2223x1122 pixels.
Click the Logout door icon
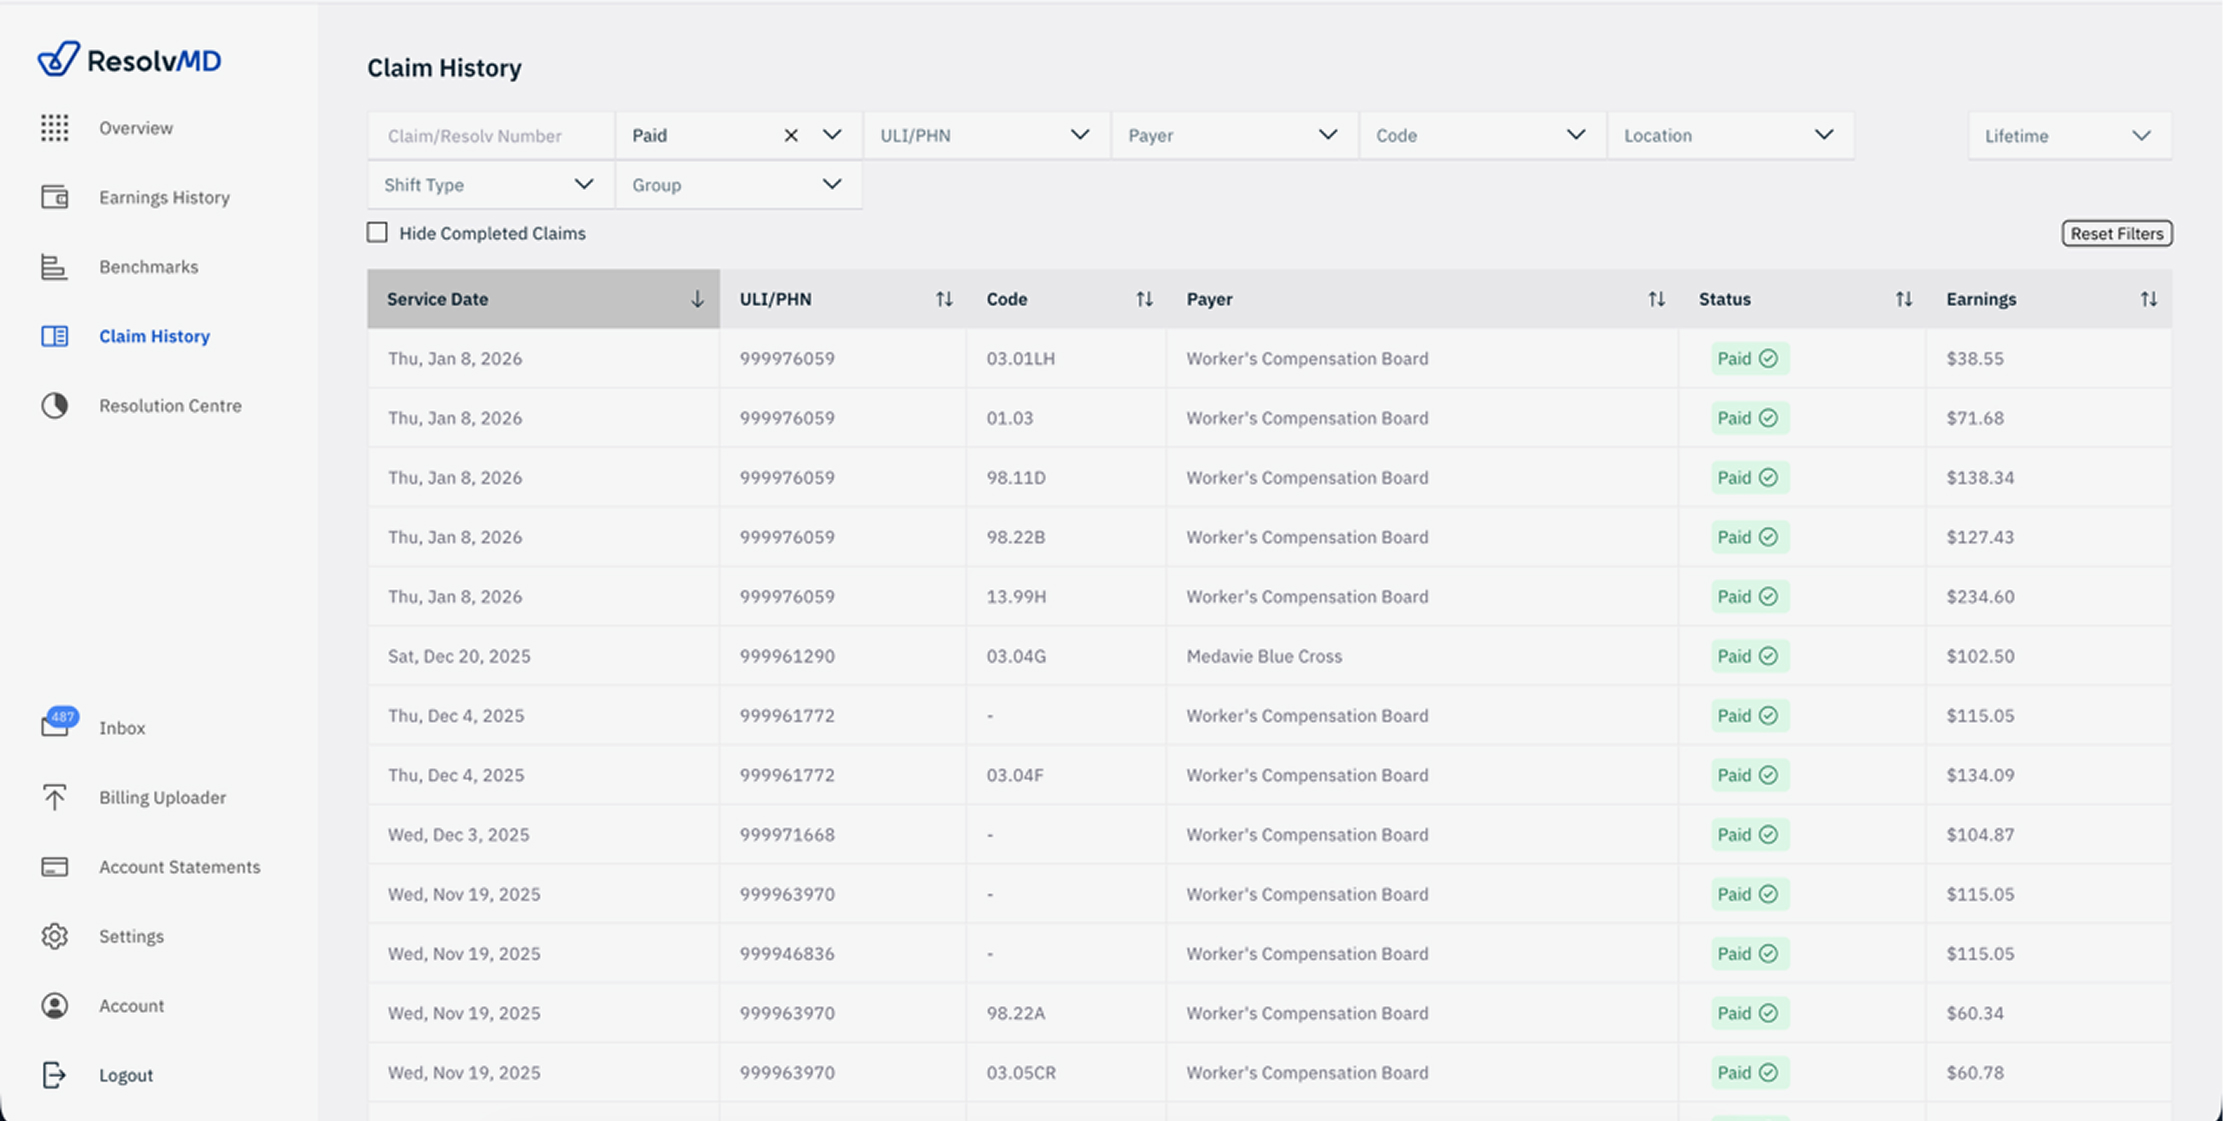pyautogui.click(x=55, y=1075)
